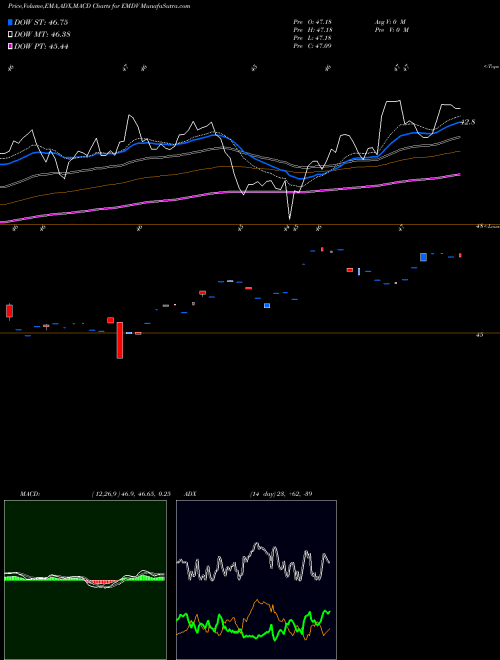
Task: Select the 'DOW ST: 46.73' legend text
Action: click(41, 22)
